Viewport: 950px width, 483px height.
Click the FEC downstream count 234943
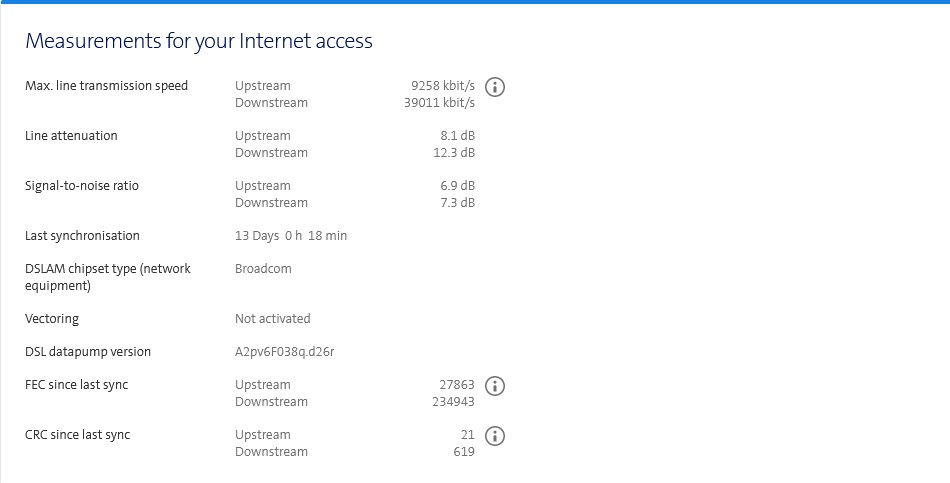(453, 402)
